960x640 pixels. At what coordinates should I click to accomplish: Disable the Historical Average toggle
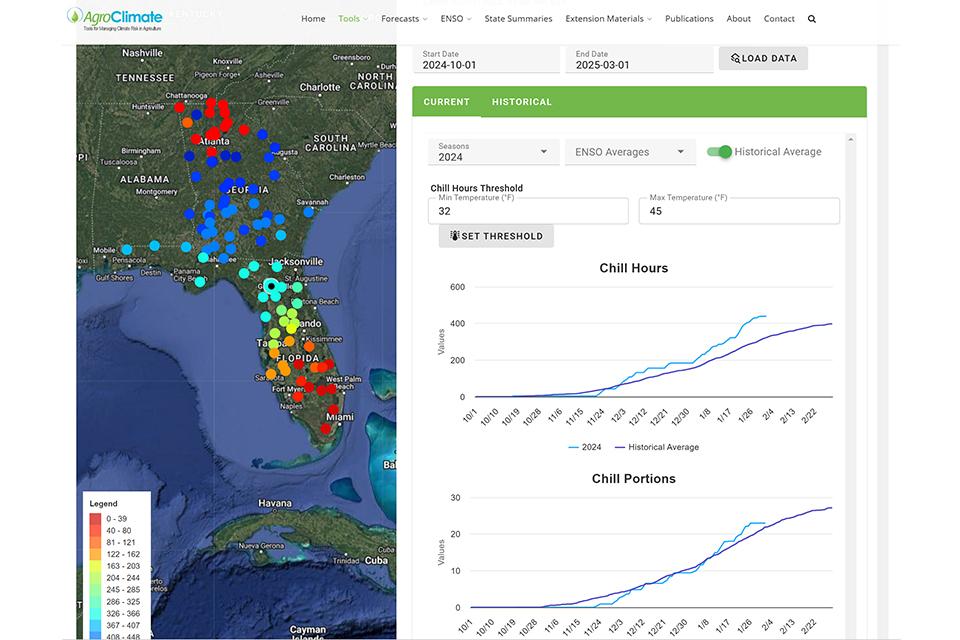(x=721, y=151)
